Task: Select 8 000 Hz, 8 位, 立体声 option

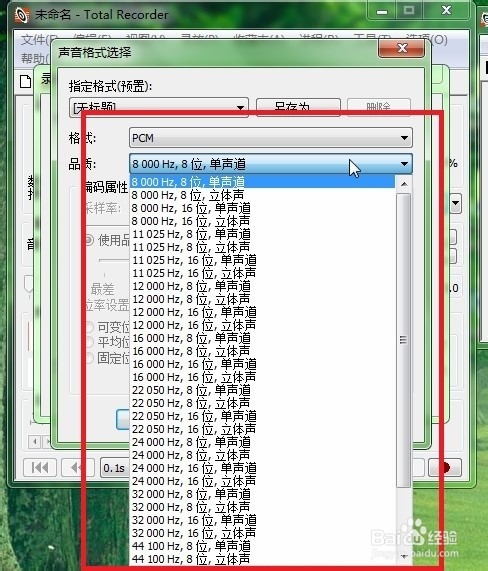Action: 262,195
